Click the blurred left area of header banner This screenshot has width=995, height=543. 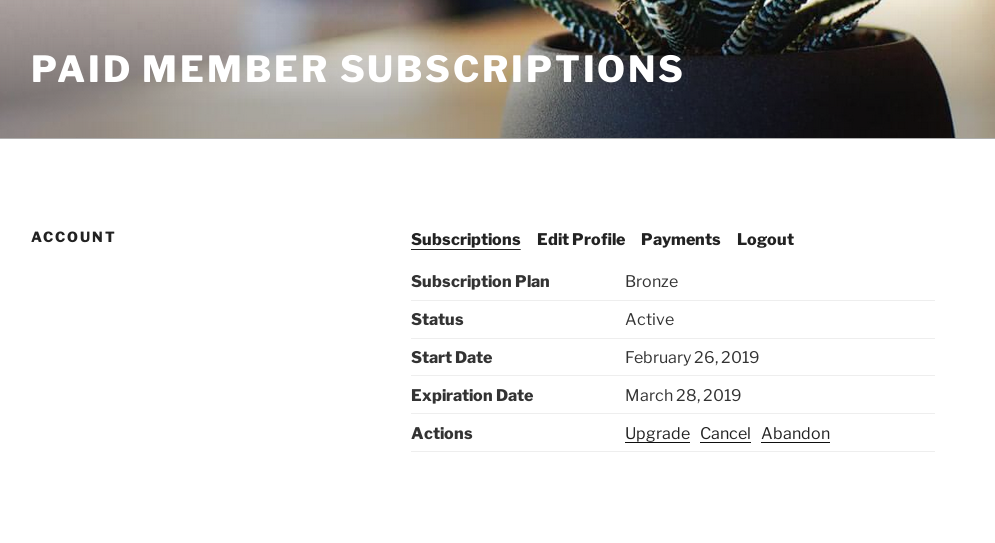point(200,115)
